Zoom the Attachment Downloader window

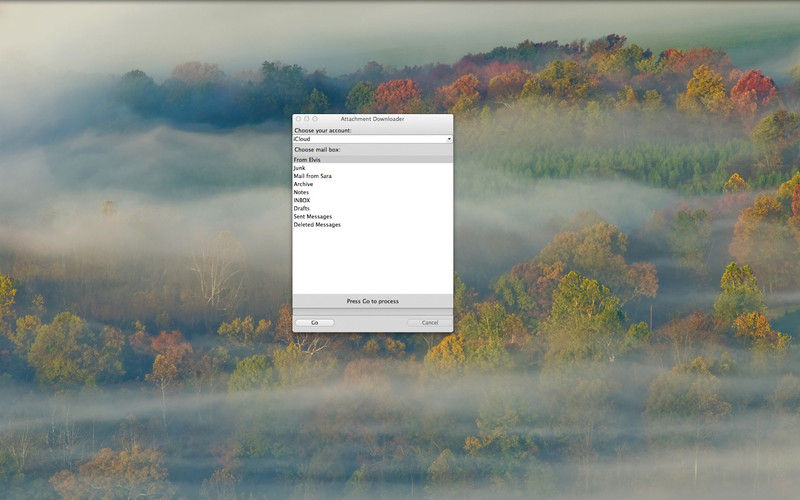[316, 119]
